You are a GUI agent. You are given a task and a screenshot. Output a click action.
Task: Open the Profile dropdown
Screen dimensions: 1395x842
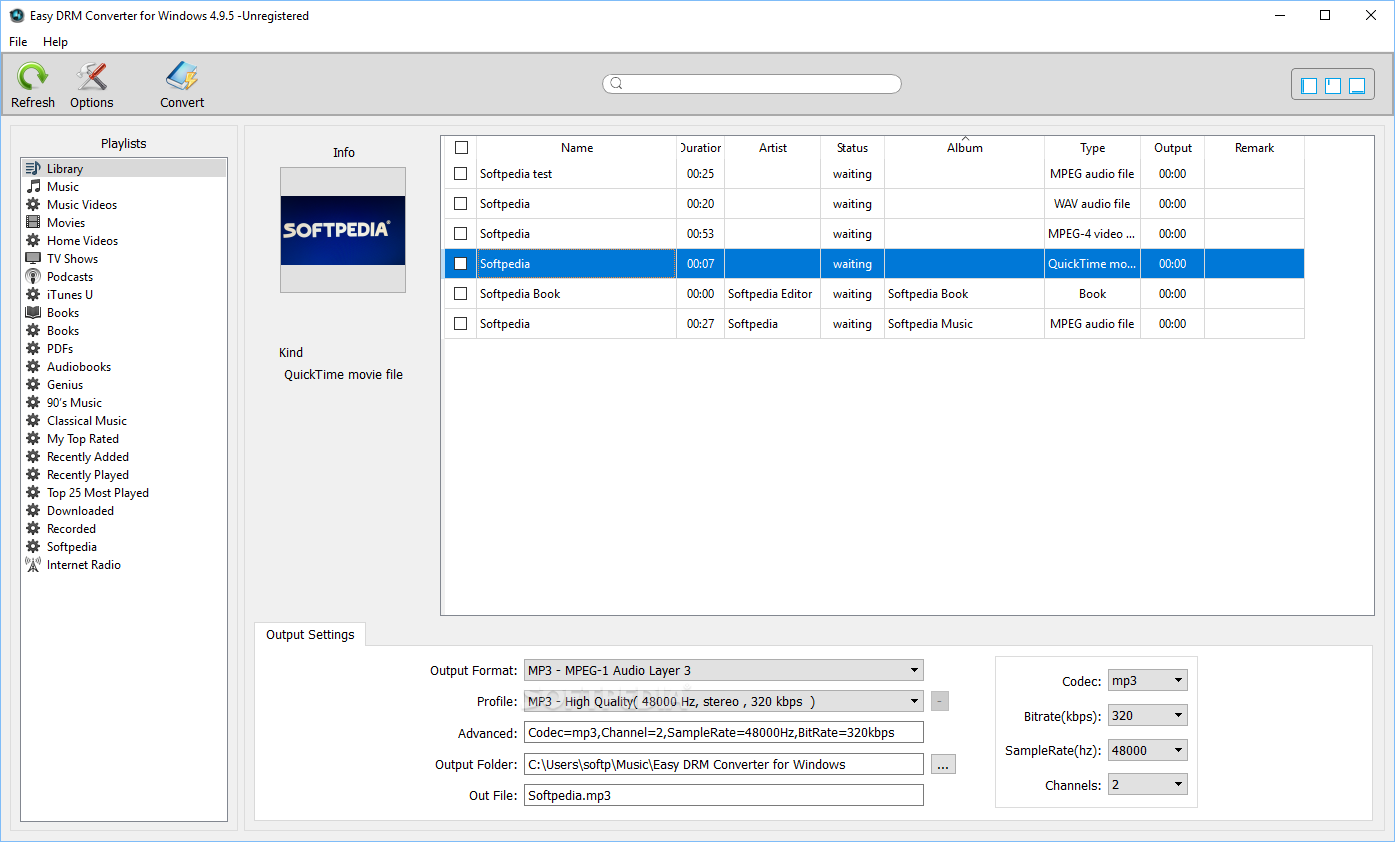(723, 701)
